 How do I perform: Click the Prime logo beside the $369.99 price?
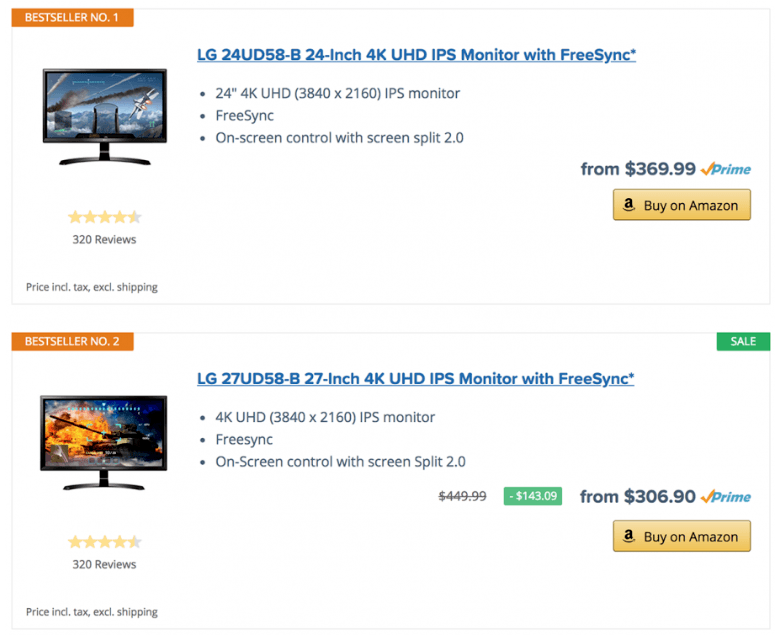[x=726, y=169]
